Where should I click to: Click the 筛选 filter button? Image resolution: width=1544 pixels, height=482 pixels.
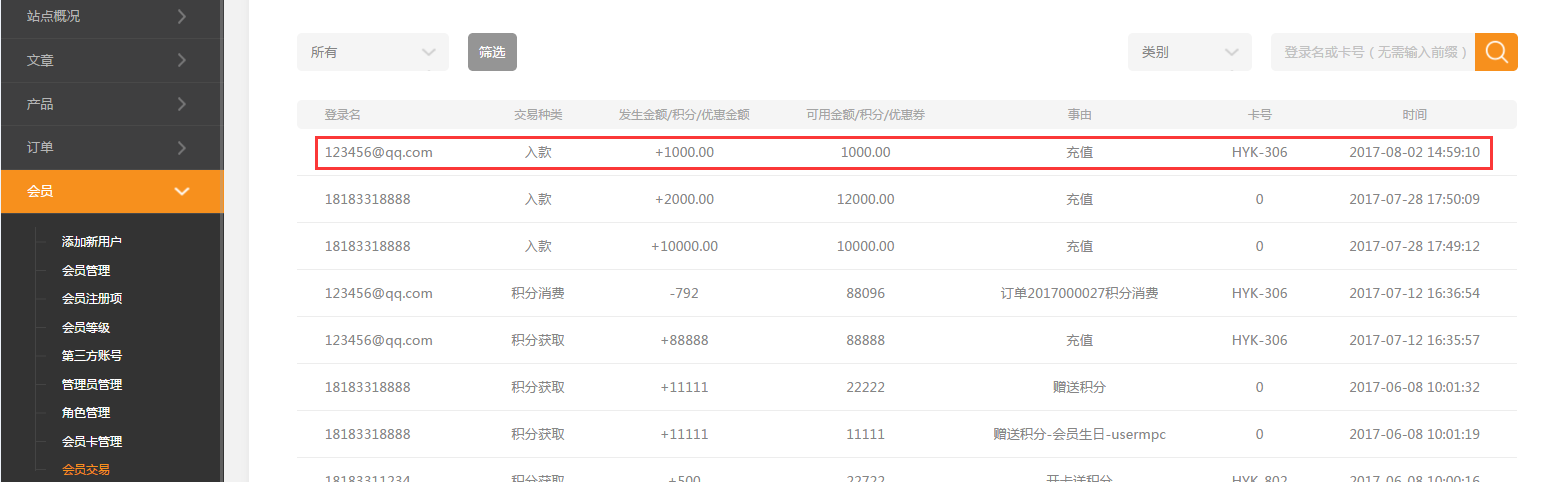point(492,52)
